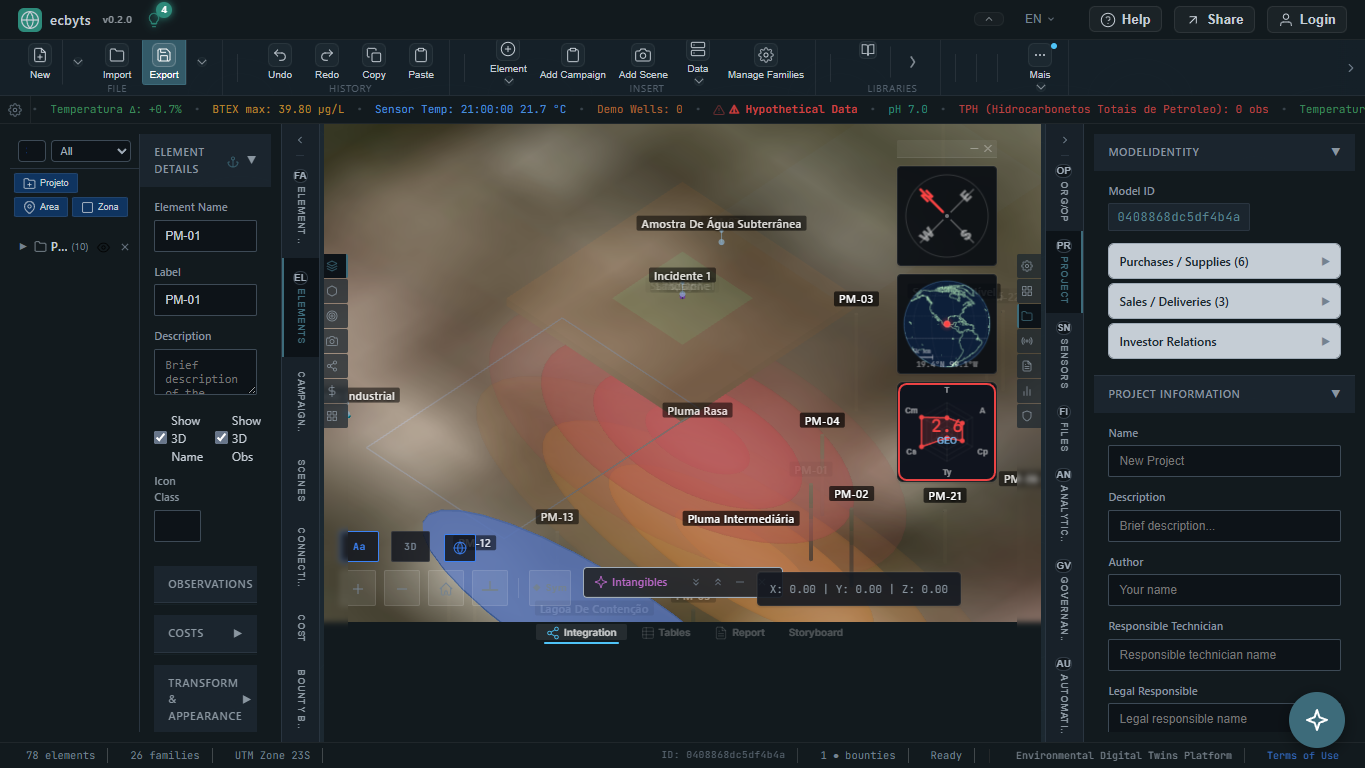The width and height of the screenshot is (1365, 768).
Task: Click the compass widget
Action: click(x=946, y=215)
